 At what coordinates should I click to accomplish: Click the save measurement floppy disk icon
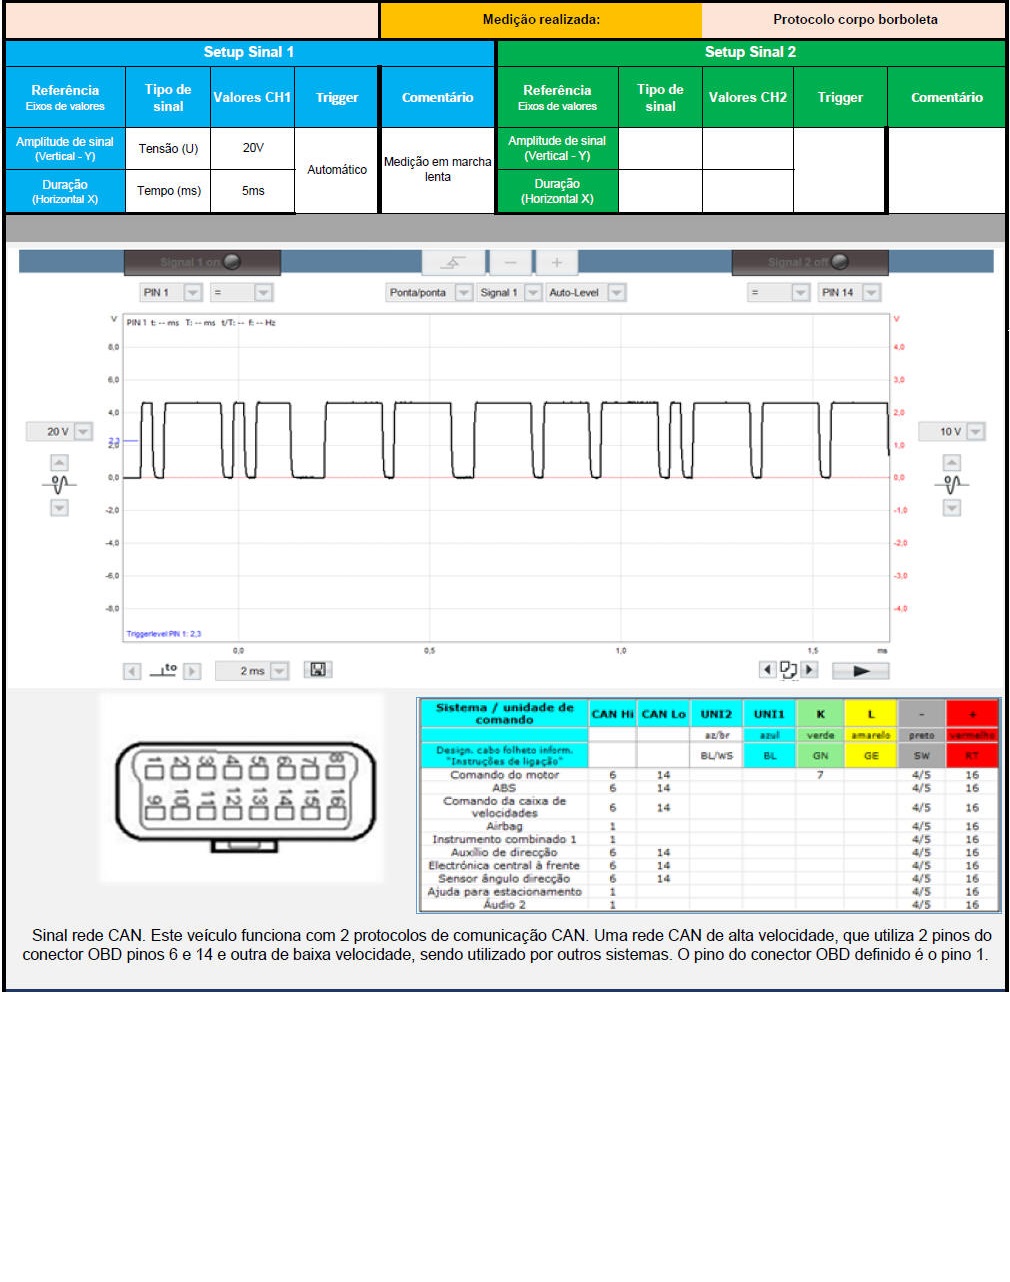pos(317,670)
